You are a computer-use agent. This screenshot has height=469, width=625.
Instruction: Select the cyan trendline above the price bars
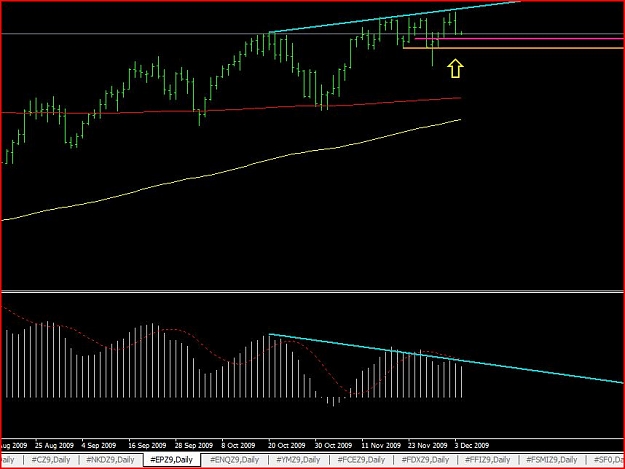(395, 16)
